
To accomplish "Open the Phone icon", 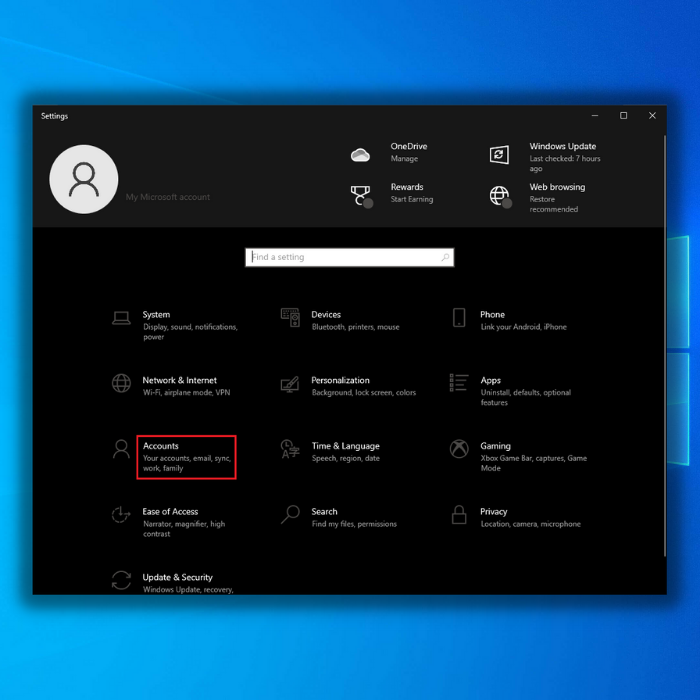I will point(459,317).
